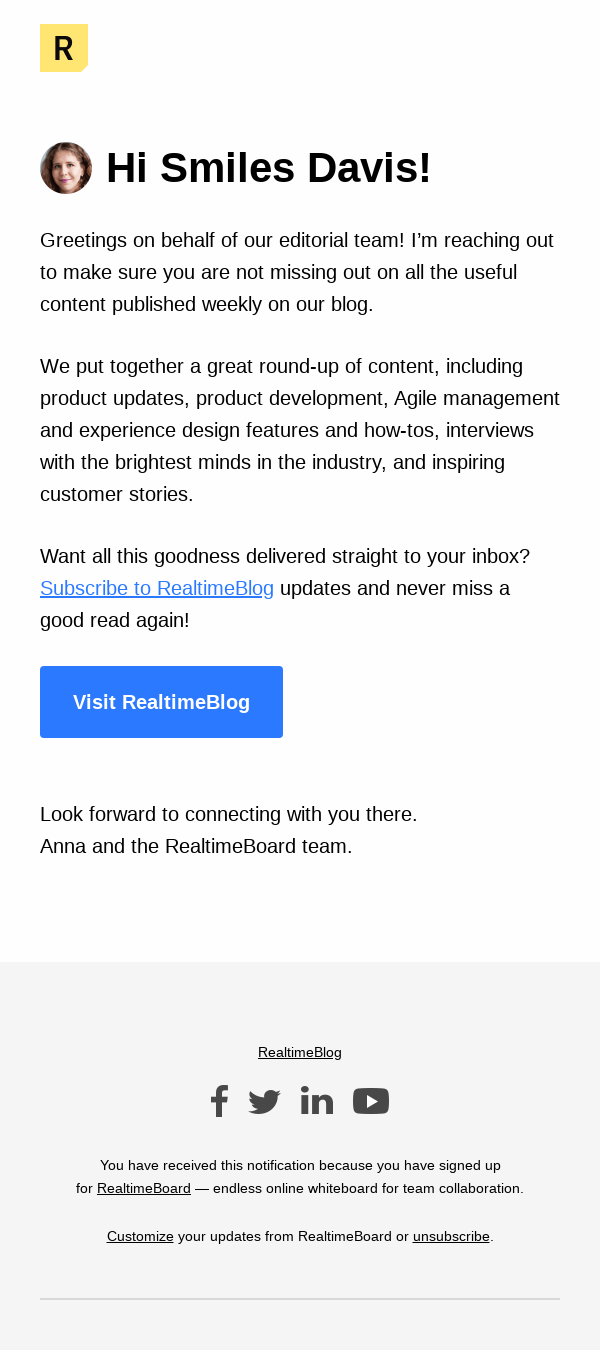Click the Greetings editorial team paragraph

point(297,272)
